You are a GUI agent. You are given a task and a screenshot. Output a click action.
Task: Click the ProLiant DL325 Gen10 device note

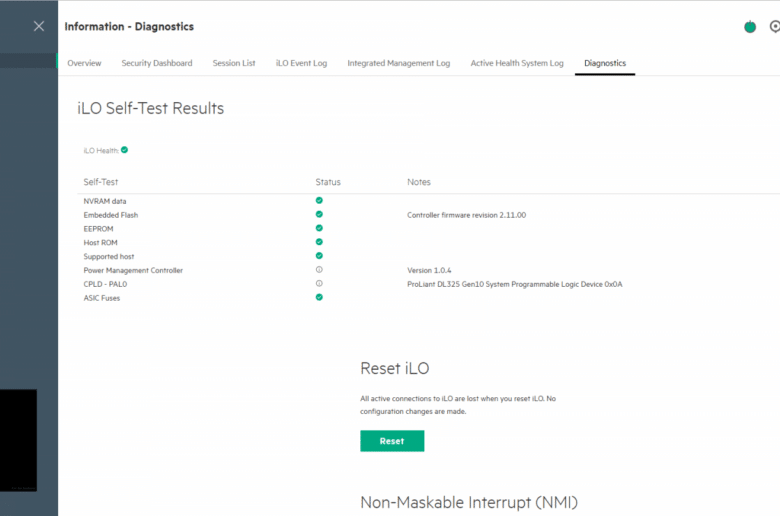[515, 284]
